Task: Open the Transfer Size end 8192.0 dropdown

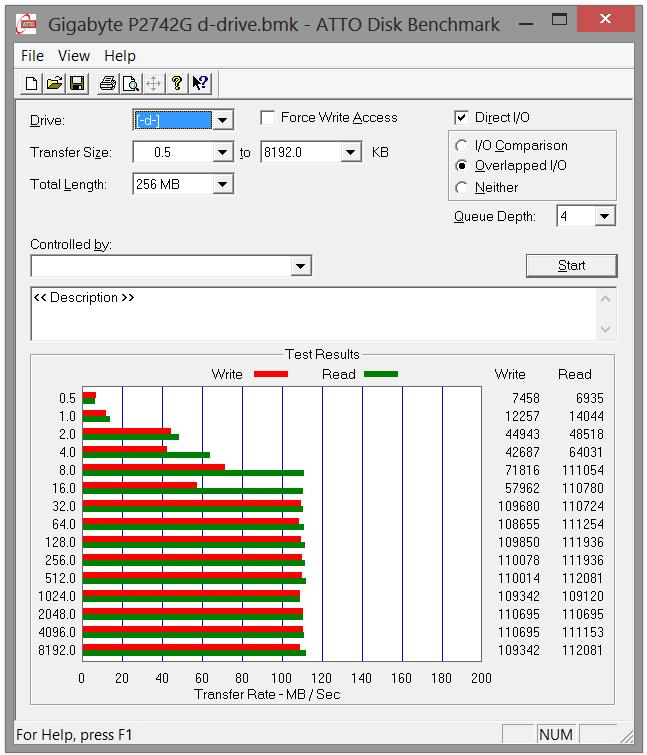Action: click(350, 152)
